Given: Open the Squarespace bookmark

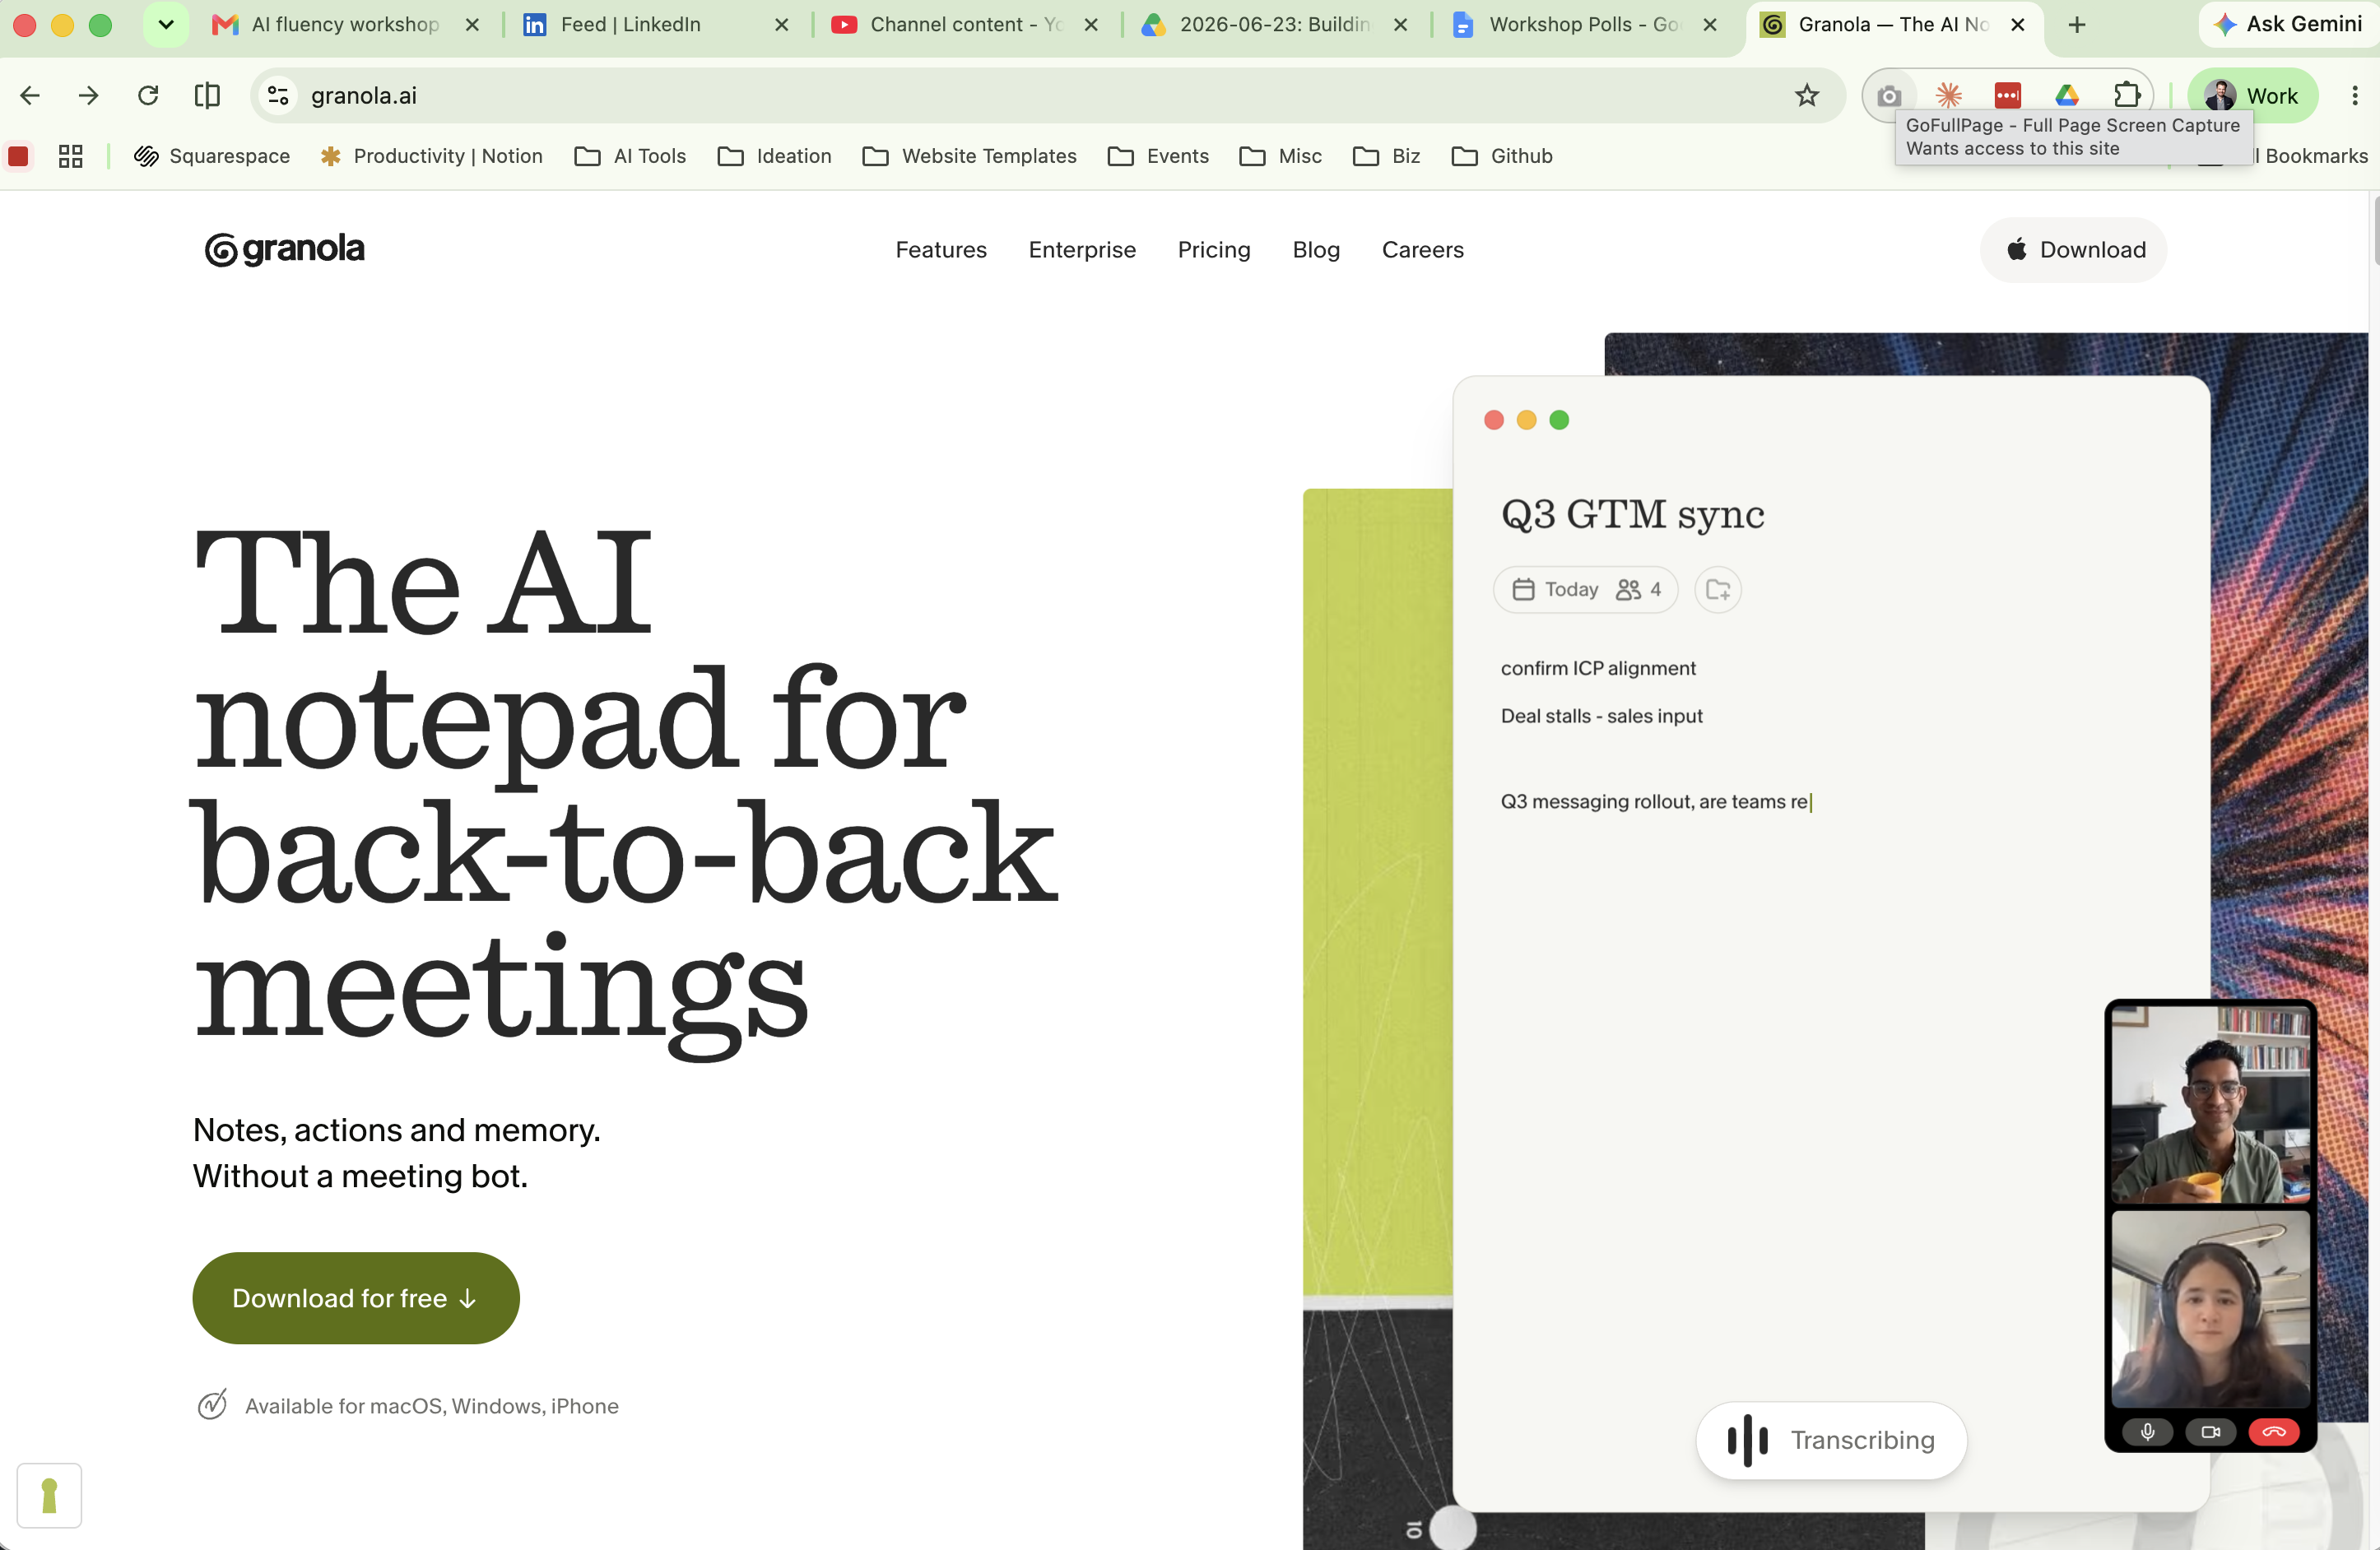Looking at the screenshot, I should (212, 156).
